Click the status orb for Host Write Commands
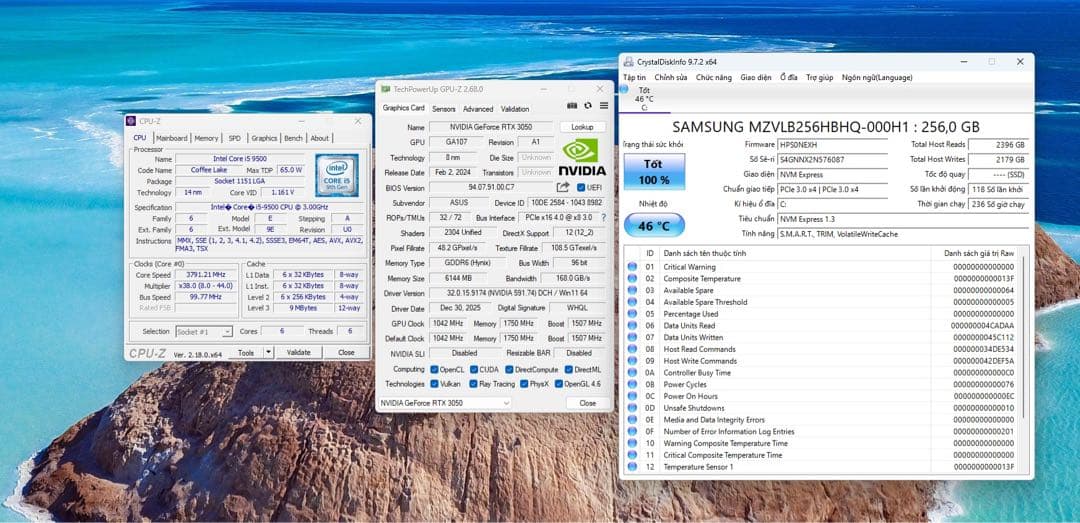Screen dimensions: 1080x523 [x=632, y=361]
